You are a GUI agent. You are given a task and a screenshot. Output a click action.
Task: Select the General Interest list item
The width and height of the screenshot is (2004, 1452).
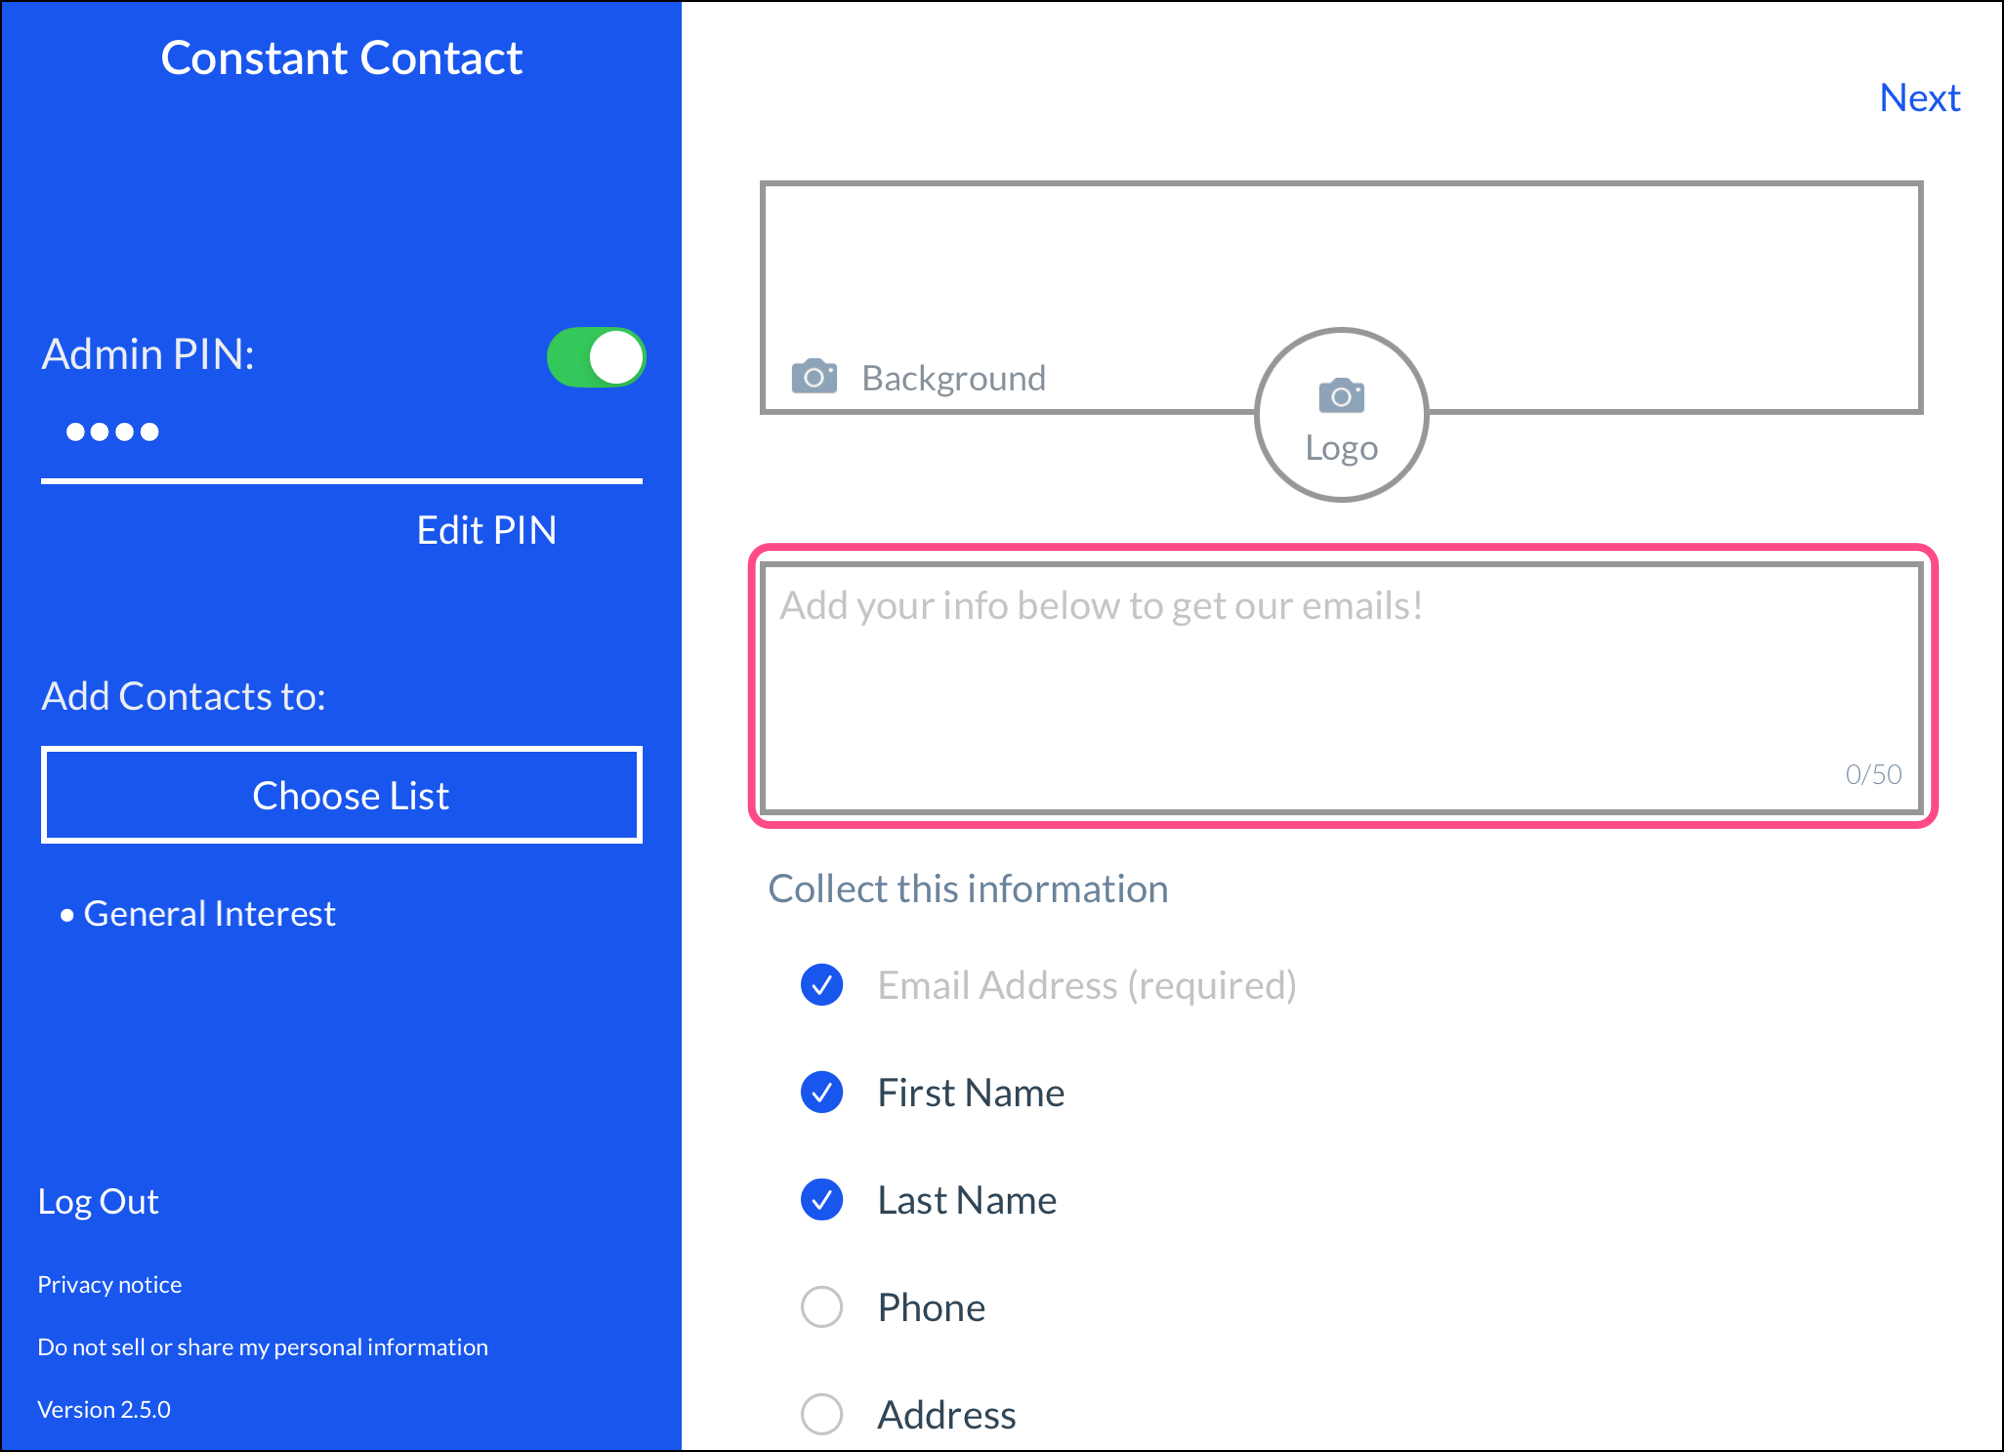click(209, 913)
